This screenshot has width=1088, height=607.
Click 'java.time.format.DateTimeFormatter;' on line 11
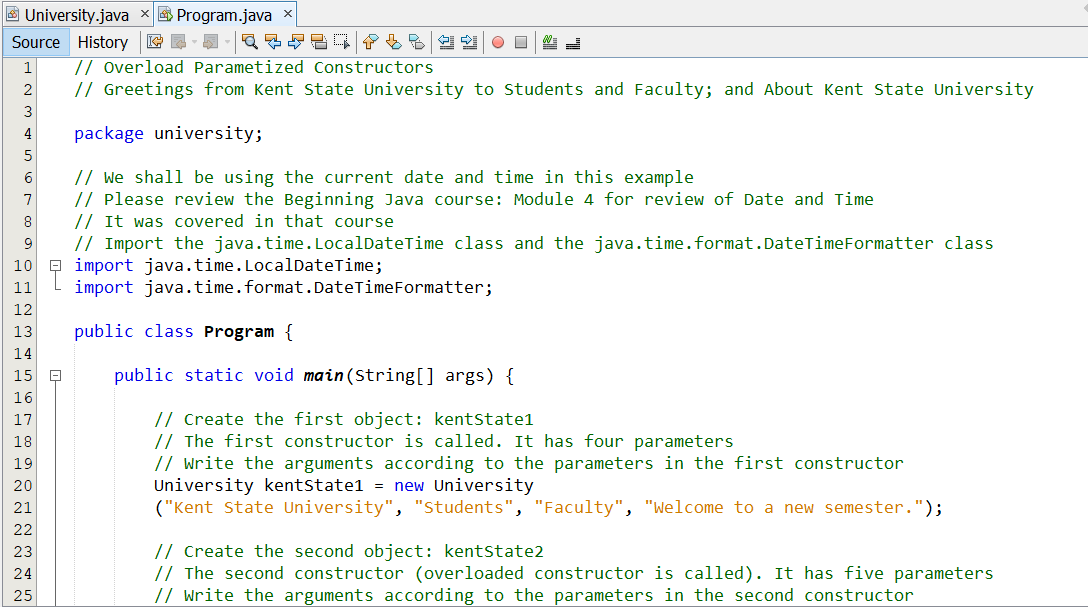tap(318, 287)
